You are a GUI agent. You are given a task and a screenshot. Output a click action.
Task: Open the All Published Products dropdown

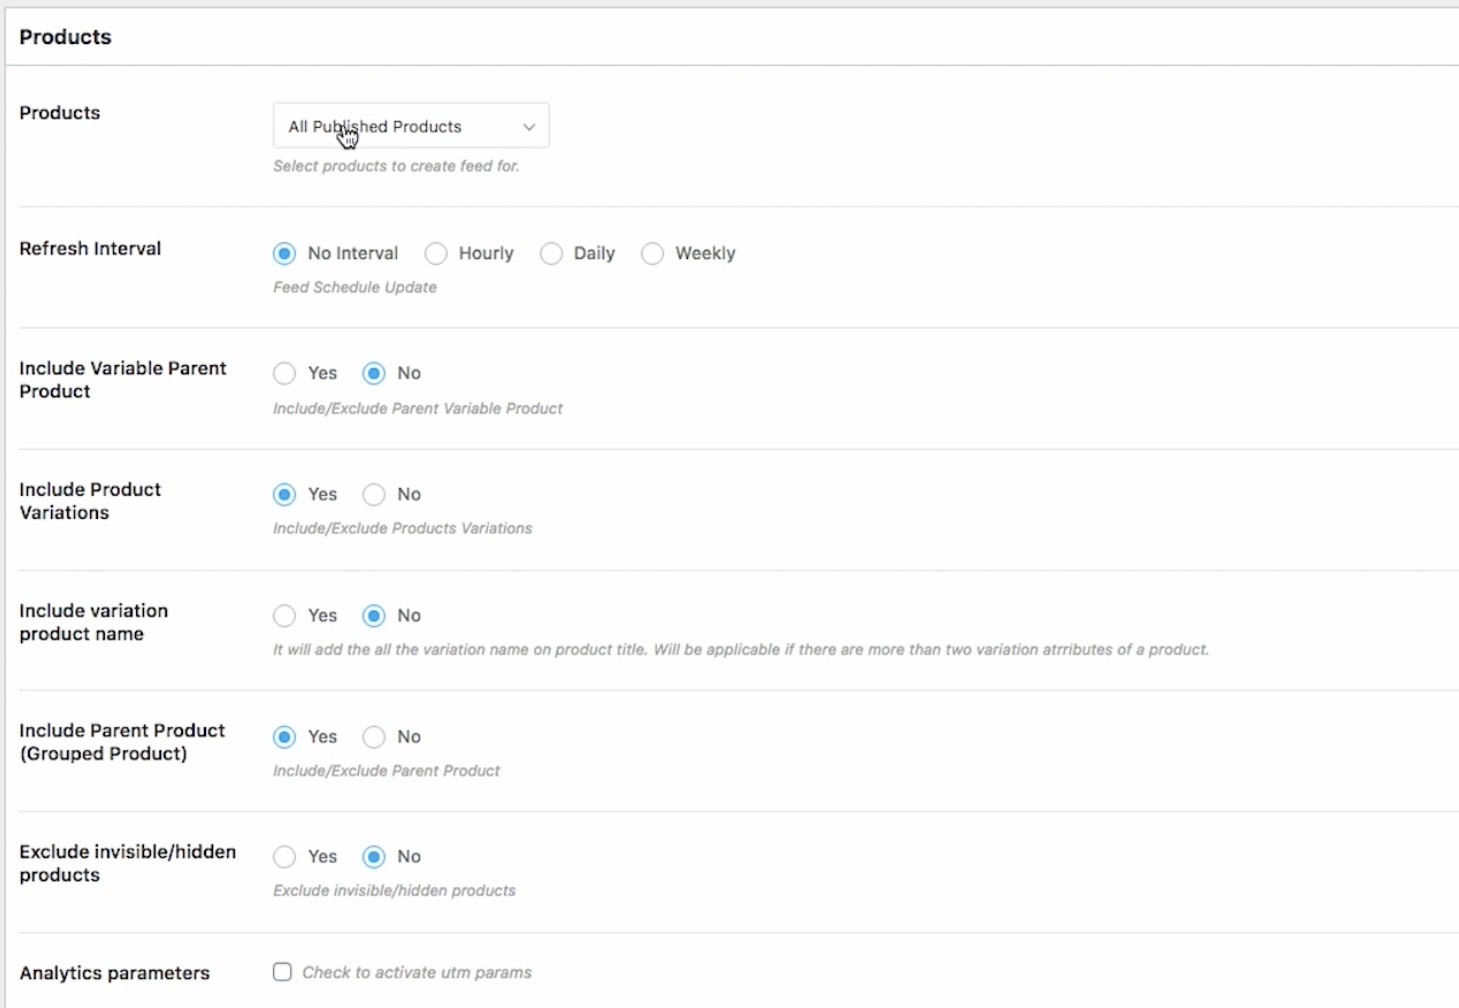coord(411,126)
